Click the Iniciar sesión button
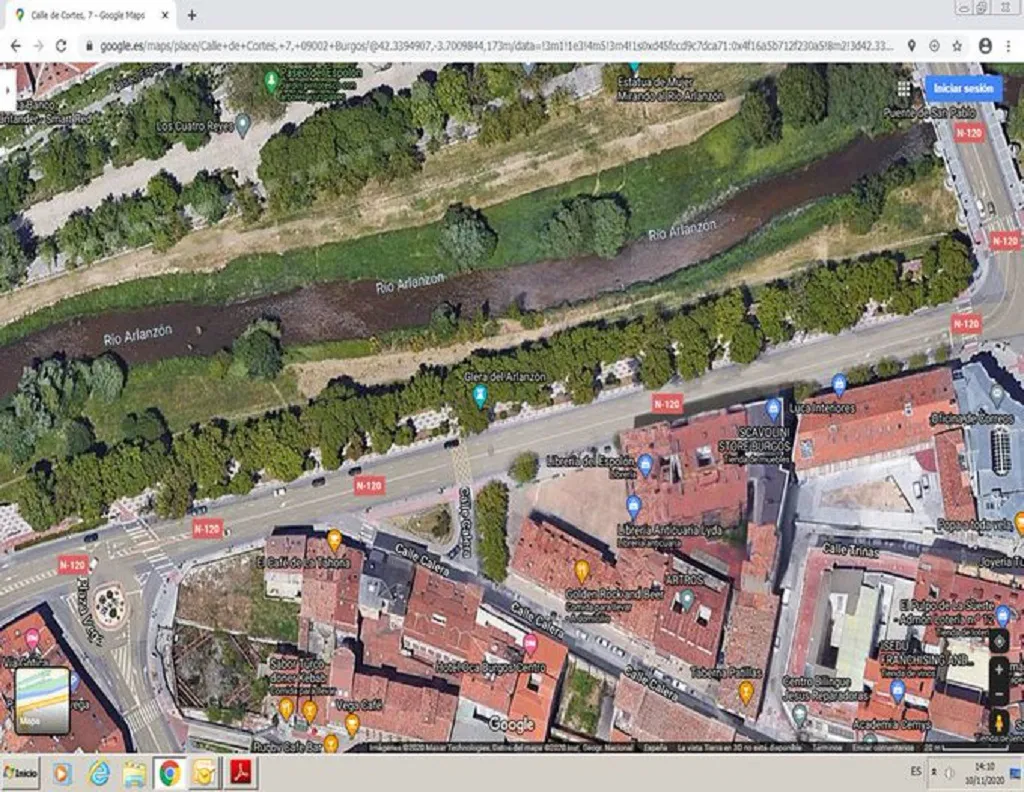Screen dimensions: 1024x792 963,89
